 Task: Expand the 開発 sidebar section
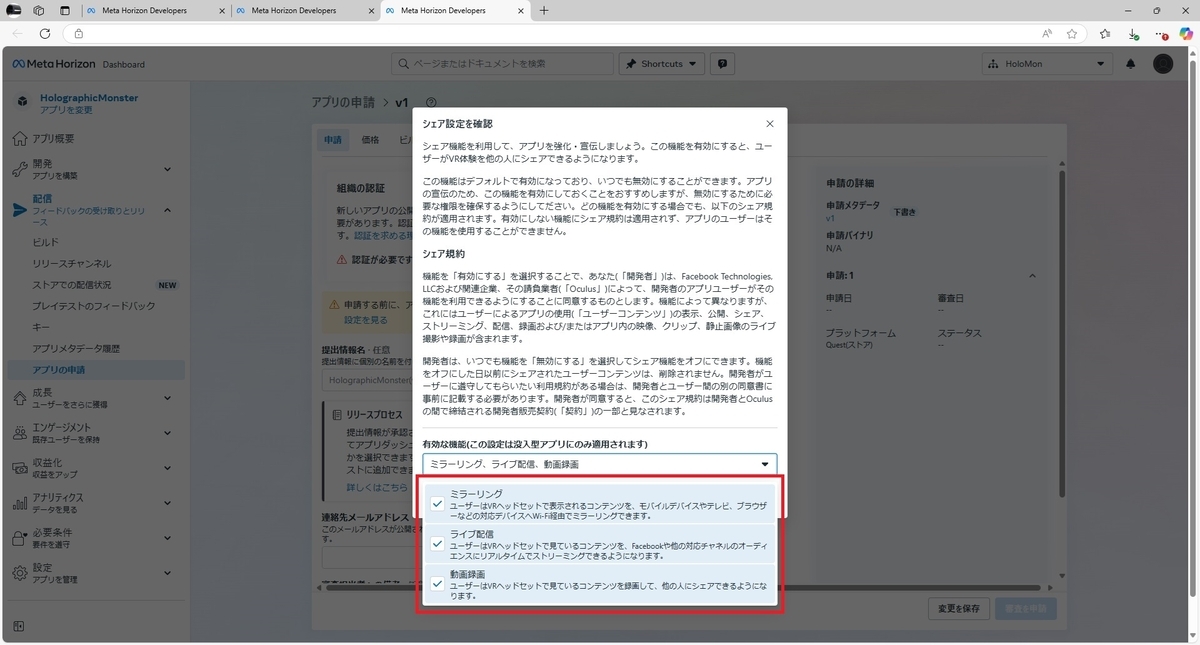pos(167,169)
